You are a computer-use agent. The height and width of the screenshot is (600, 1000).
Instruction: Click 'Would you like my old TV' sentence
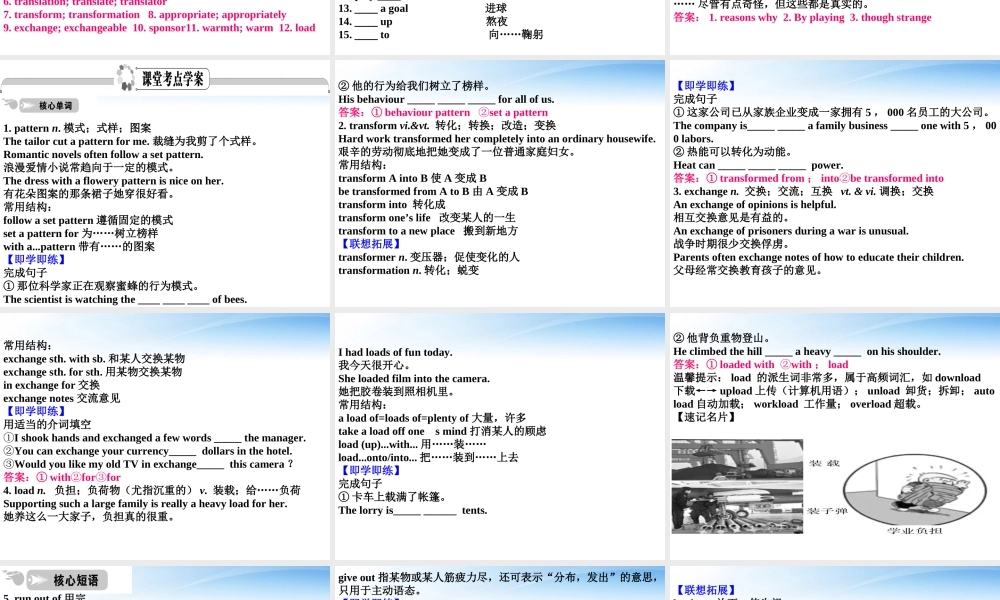point(148,464)
